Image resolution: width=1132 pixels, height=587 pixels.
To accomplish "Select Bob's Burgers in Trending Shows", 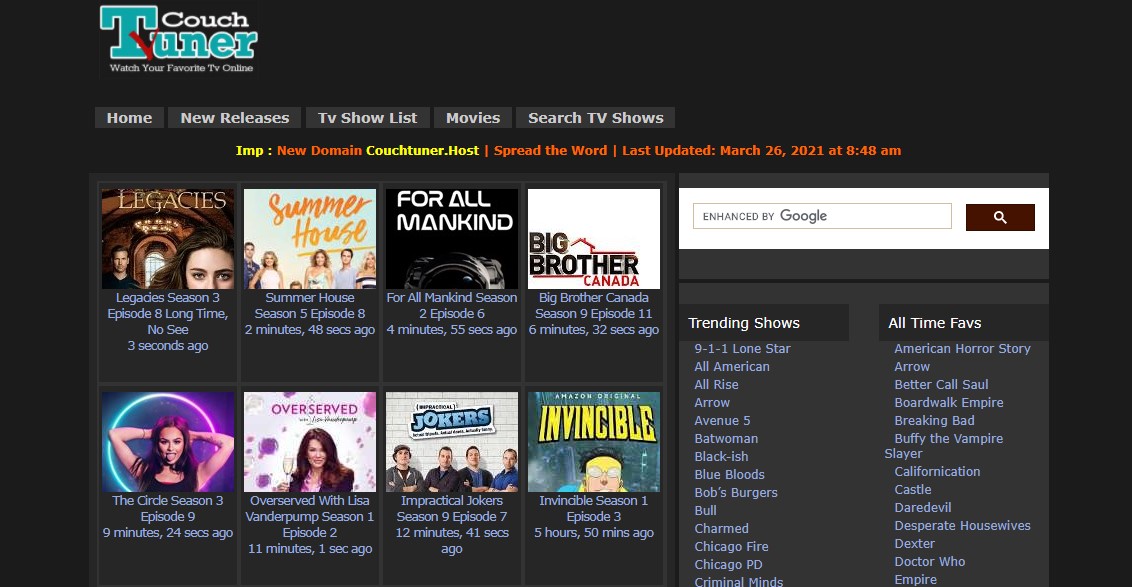I will pyautogui.click(x=736, y=493).
